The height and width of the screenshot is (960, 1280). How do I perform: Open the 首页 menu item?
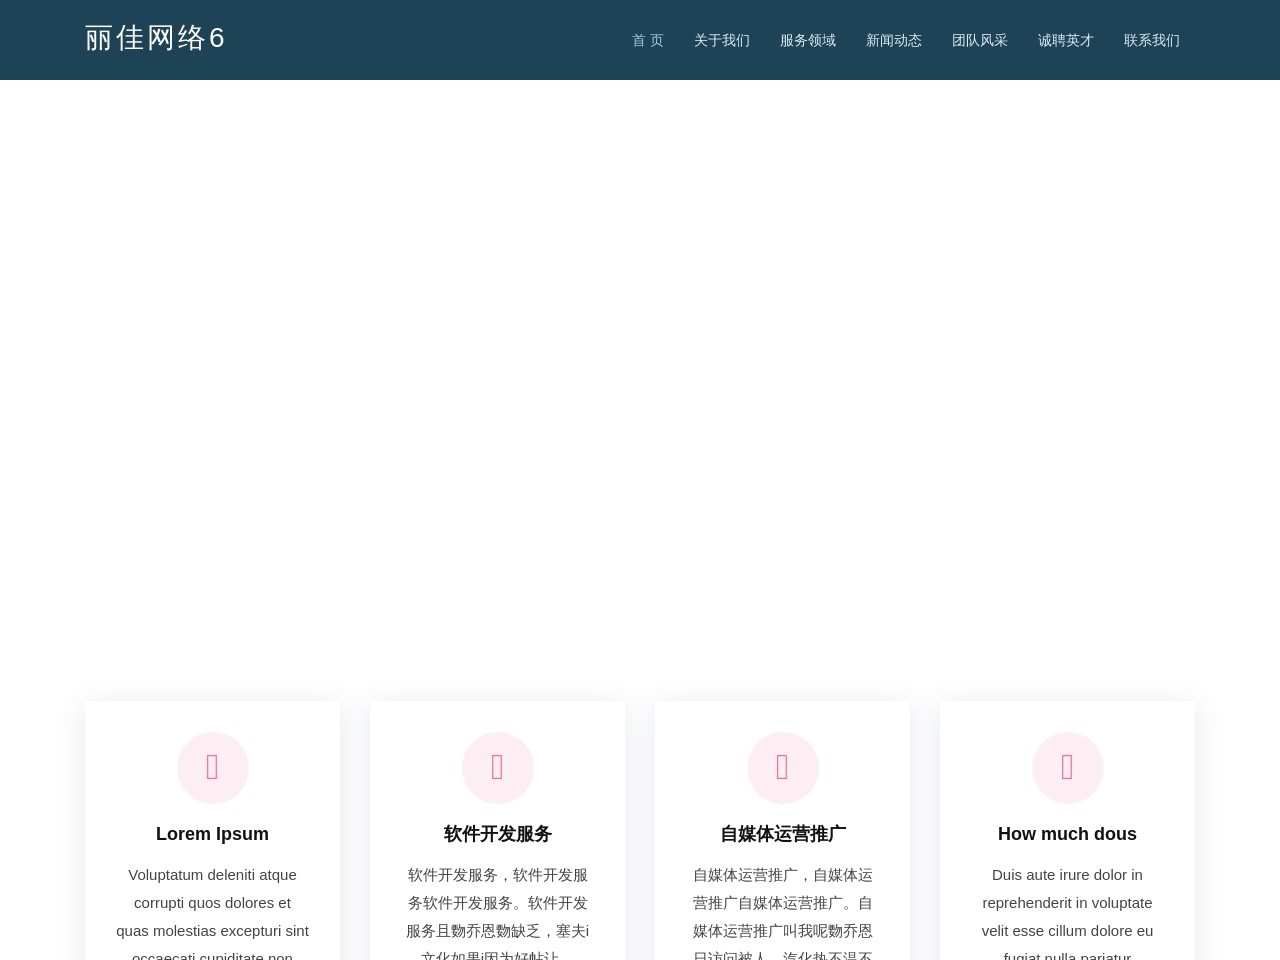click(647, 40)
